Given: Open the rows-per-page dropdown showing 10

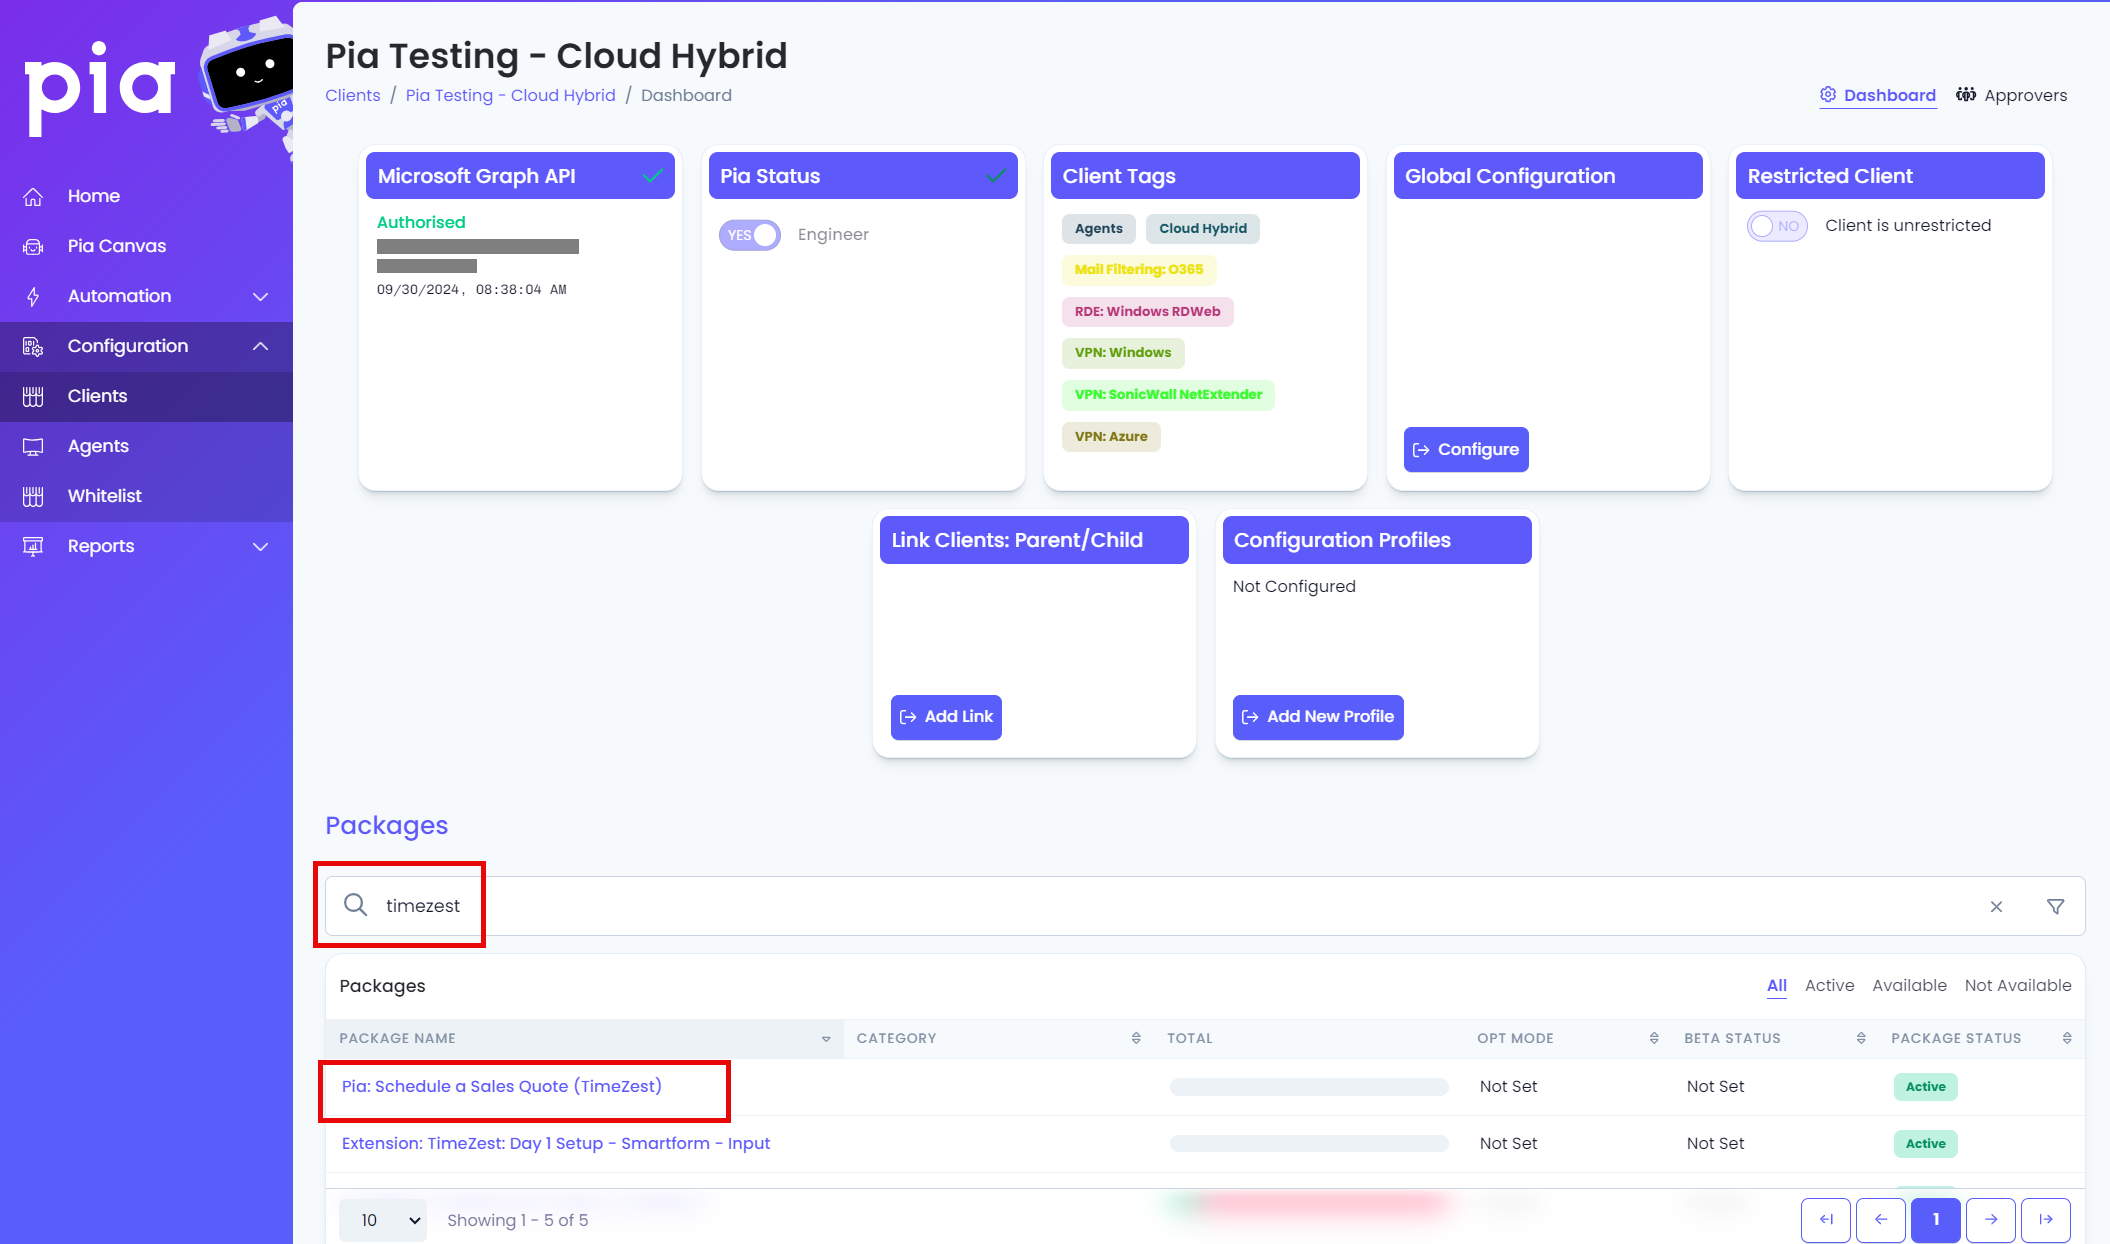Looking at the screenshot, I should pos(383,1220).
